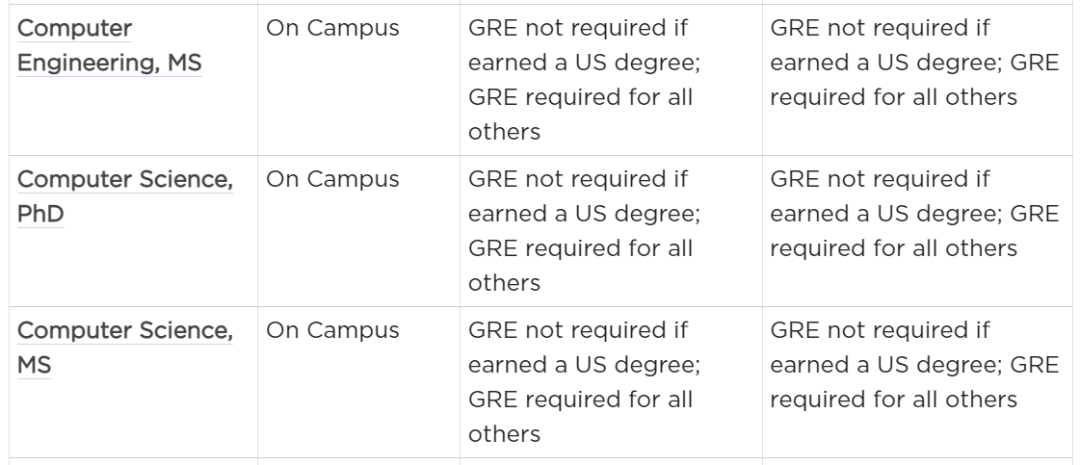Click 'required for all others' in Computer Science MS row
Screen dimensions: 1080x465
pos(893,399)
